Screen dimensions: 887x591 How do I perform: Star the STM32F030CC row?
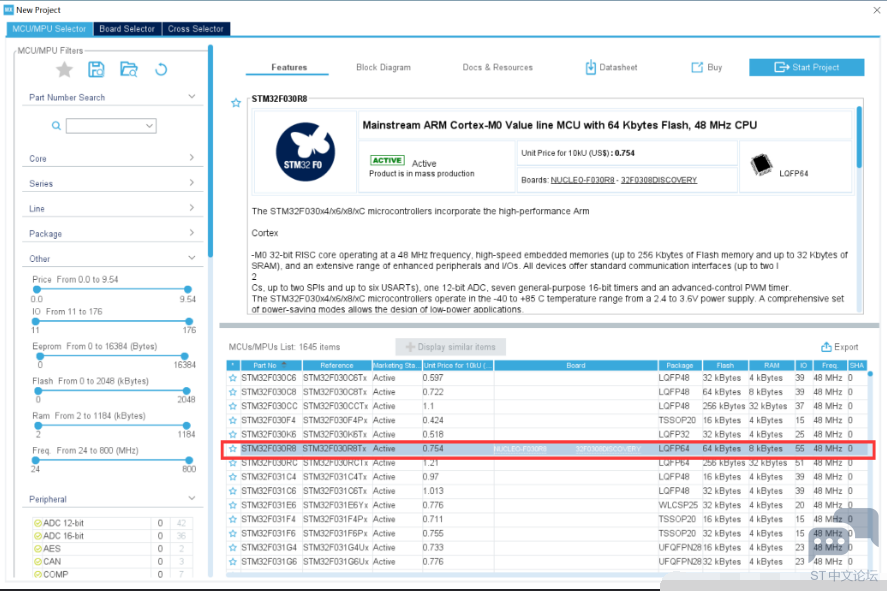pos(232,406)
